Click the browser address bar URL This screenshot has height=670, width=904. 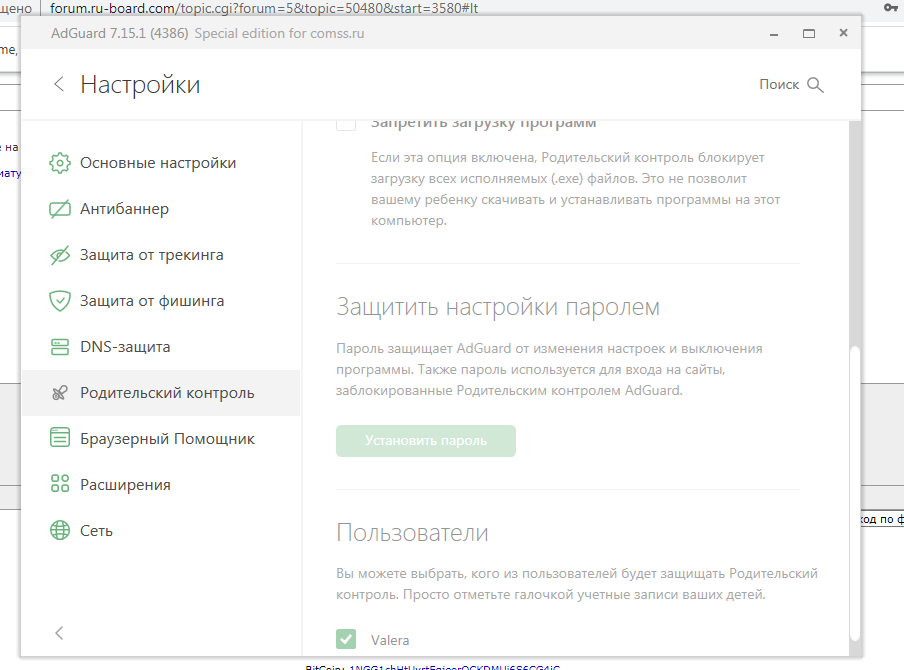264,8
